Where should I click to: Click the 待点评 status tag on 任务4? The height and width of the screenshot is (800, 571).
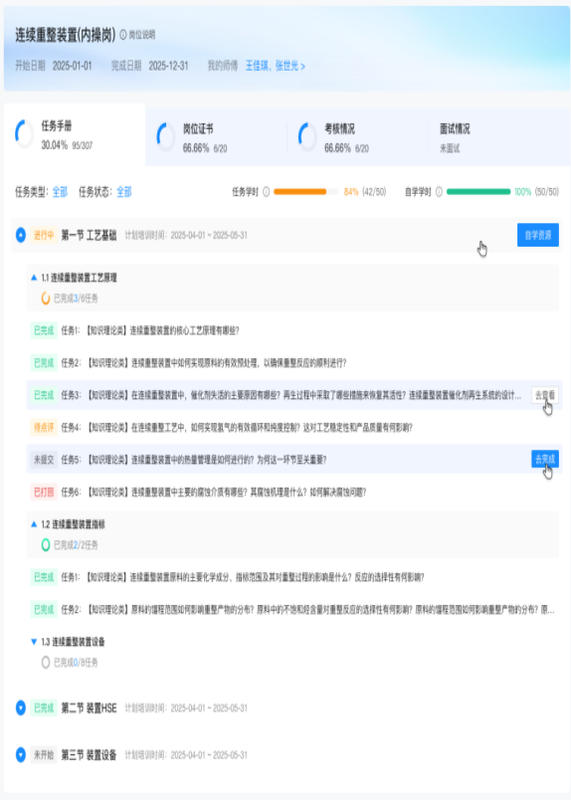[x=43, y=428]
